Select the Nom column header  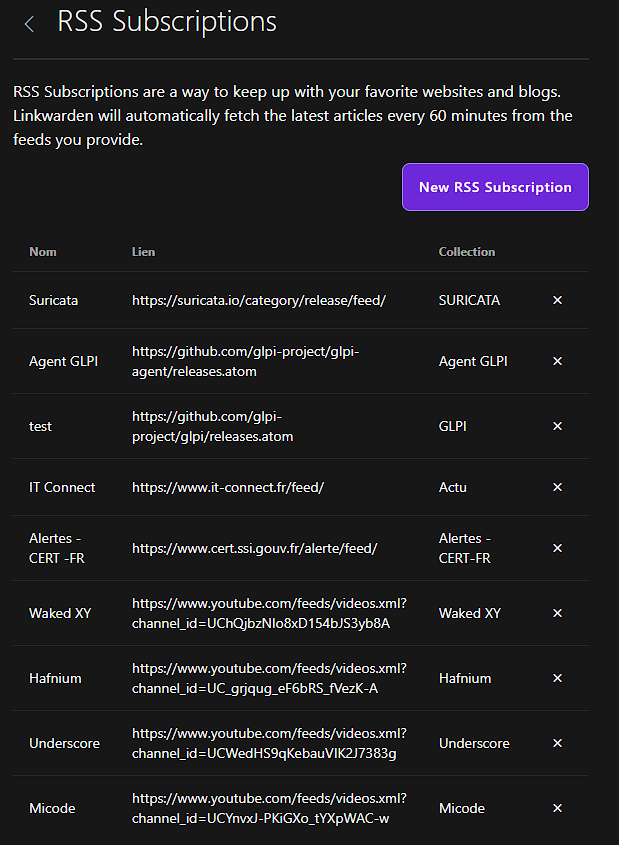[43, 252]
